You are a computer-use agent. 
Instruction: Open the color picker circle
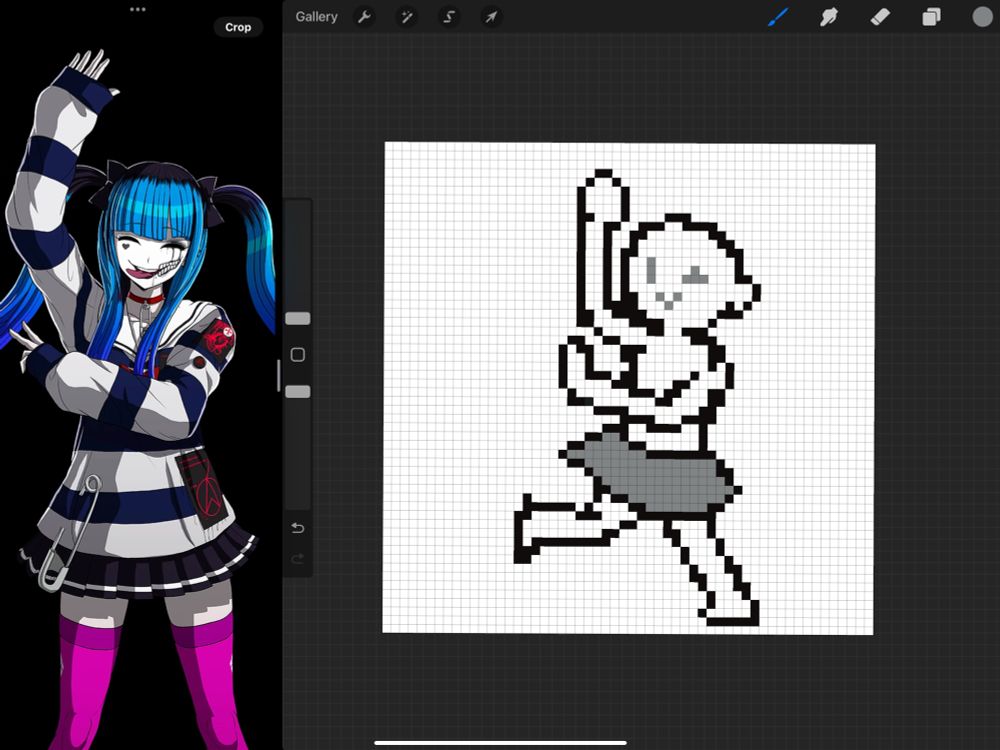pyautogui.click(x=982, y=17)
